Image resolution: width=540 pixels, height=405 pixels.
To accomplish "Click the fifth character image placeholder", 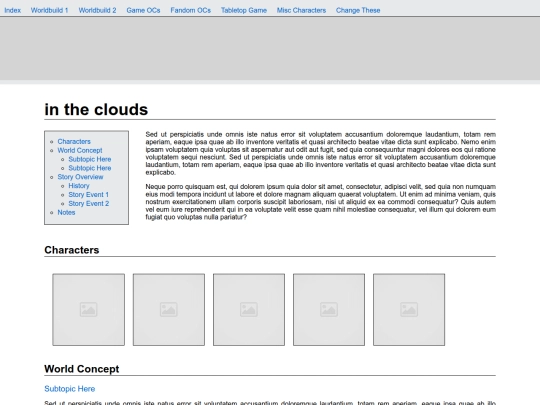I will tap(409, 310).
